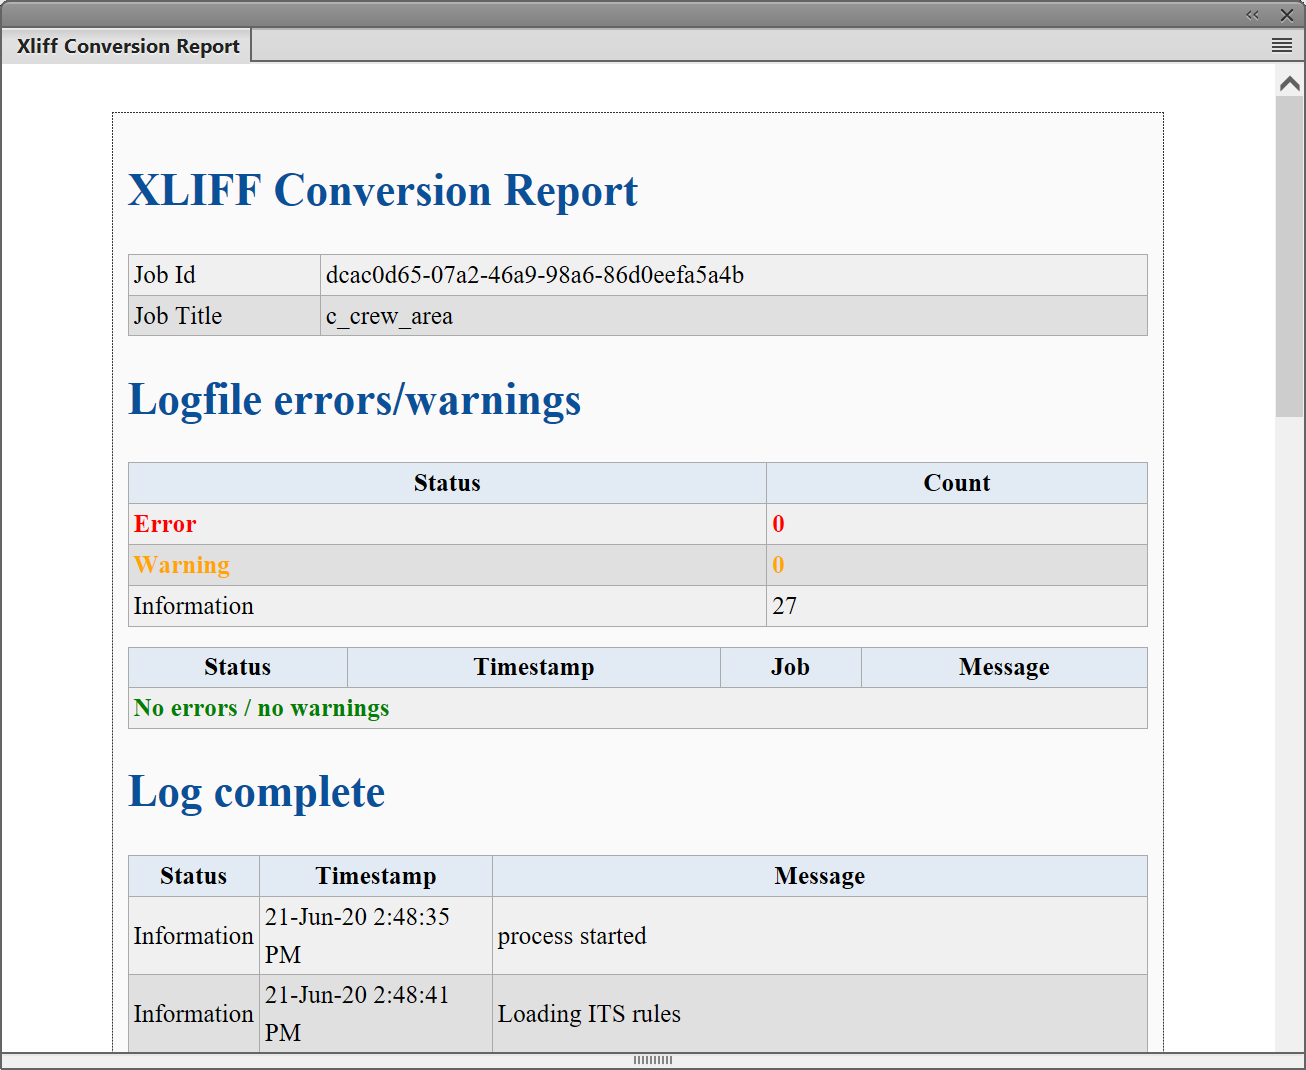Click the process started message

click(x=572, y=936)
